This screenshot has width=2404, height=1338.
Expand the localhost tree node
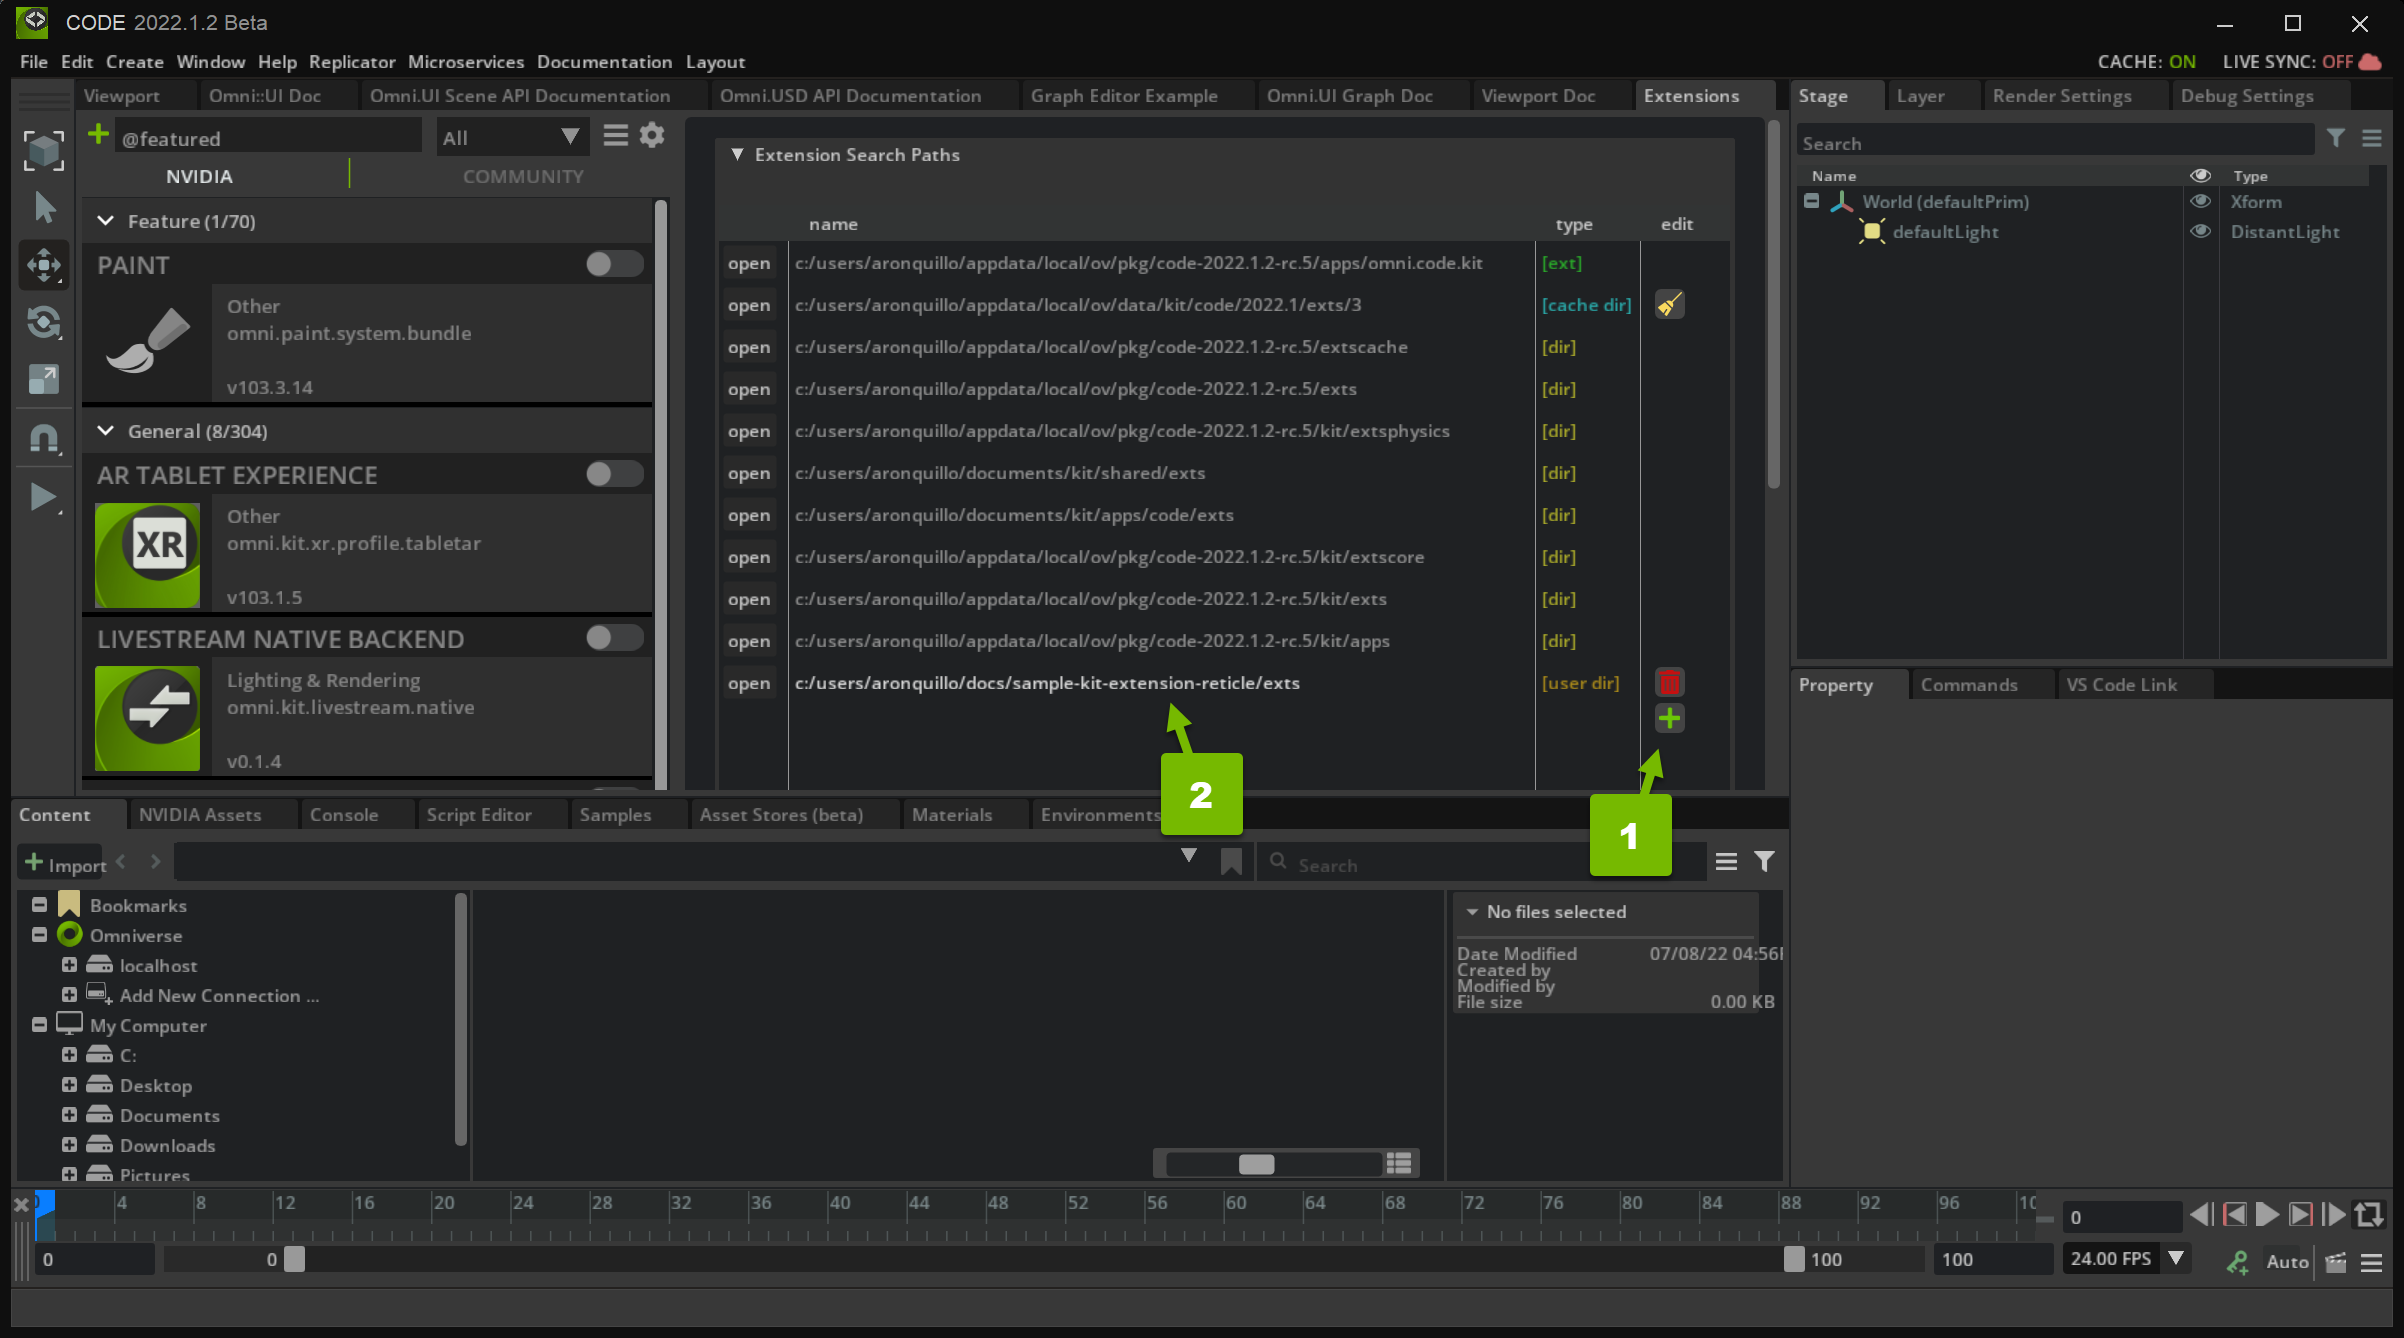tap(69, 964)
